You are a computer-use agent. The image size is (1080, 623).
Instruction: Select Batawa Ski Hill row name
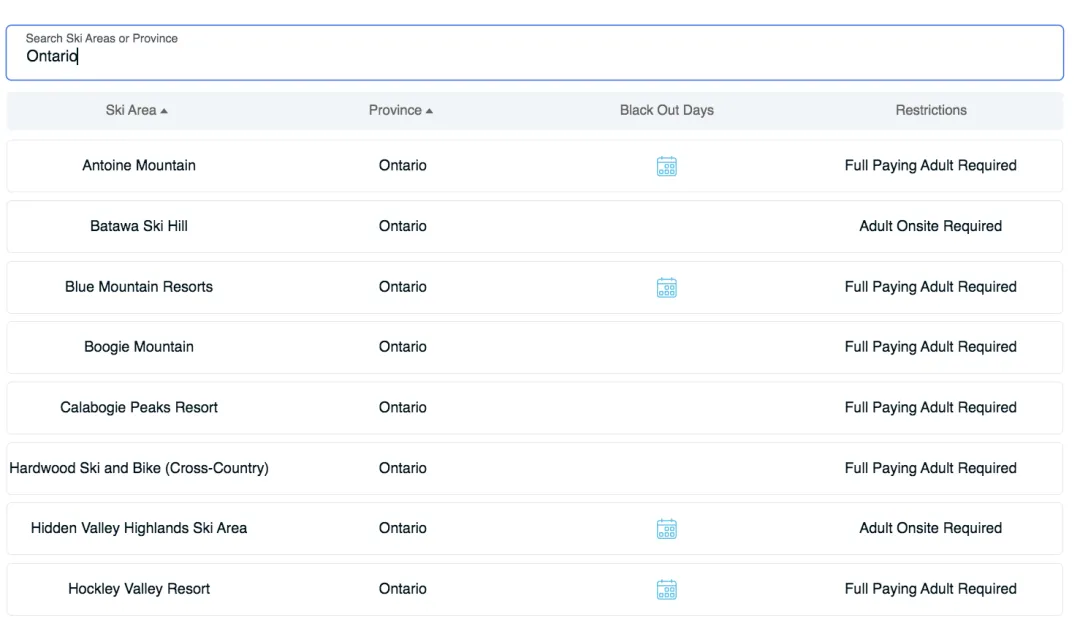(x=139, y=226)
